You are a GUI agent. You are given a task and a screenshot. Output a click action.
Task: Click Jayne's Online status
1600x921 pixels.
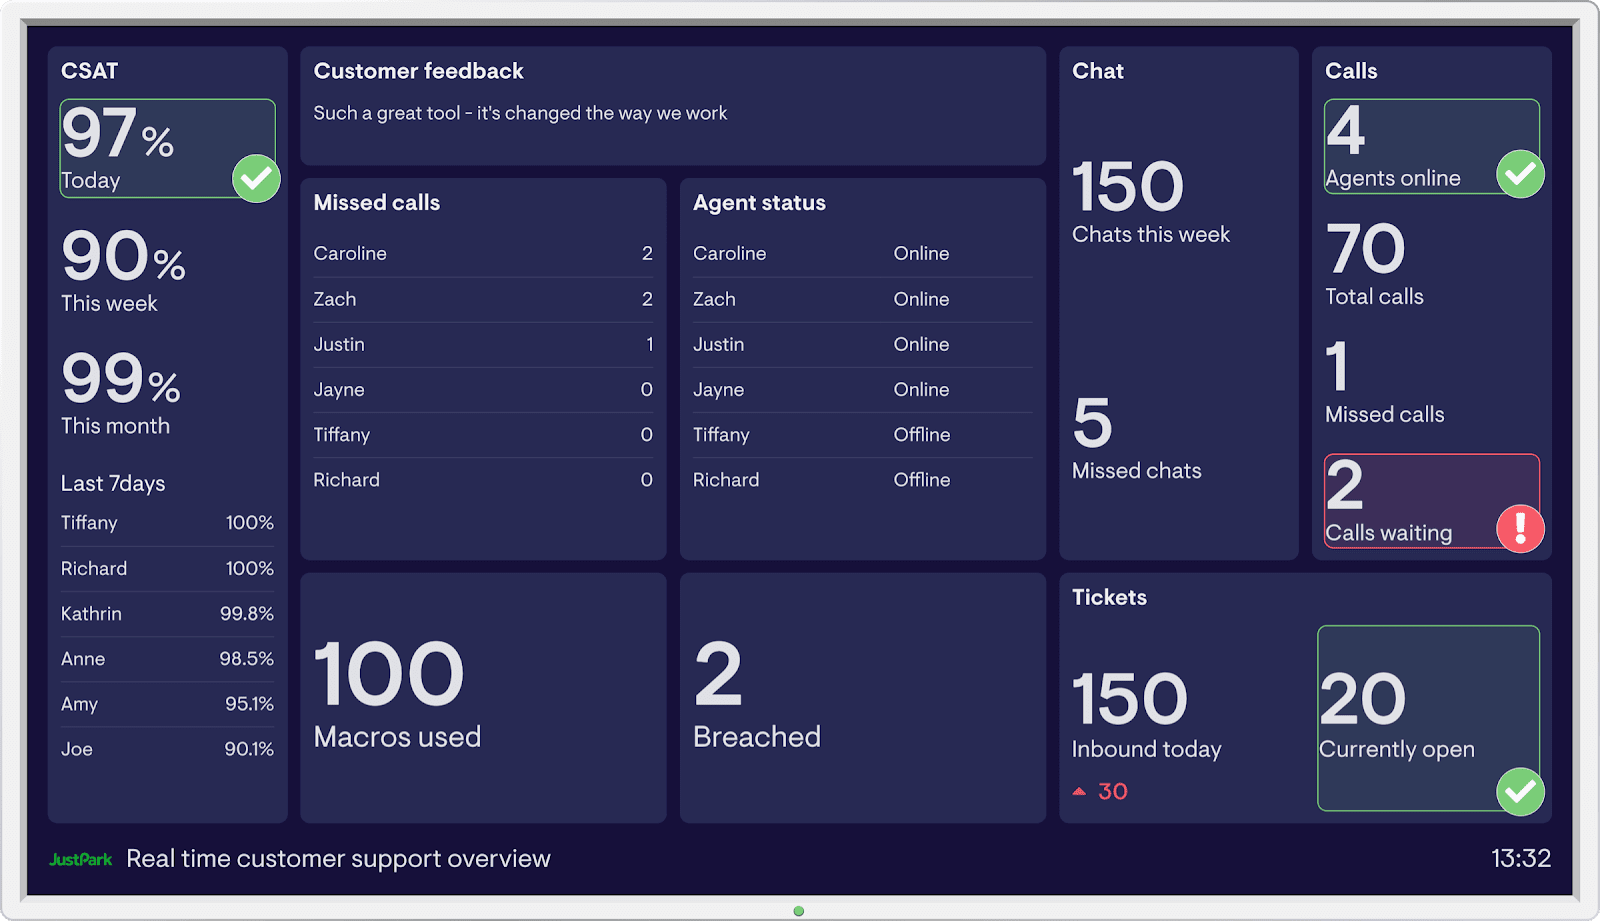coord(921,390)
